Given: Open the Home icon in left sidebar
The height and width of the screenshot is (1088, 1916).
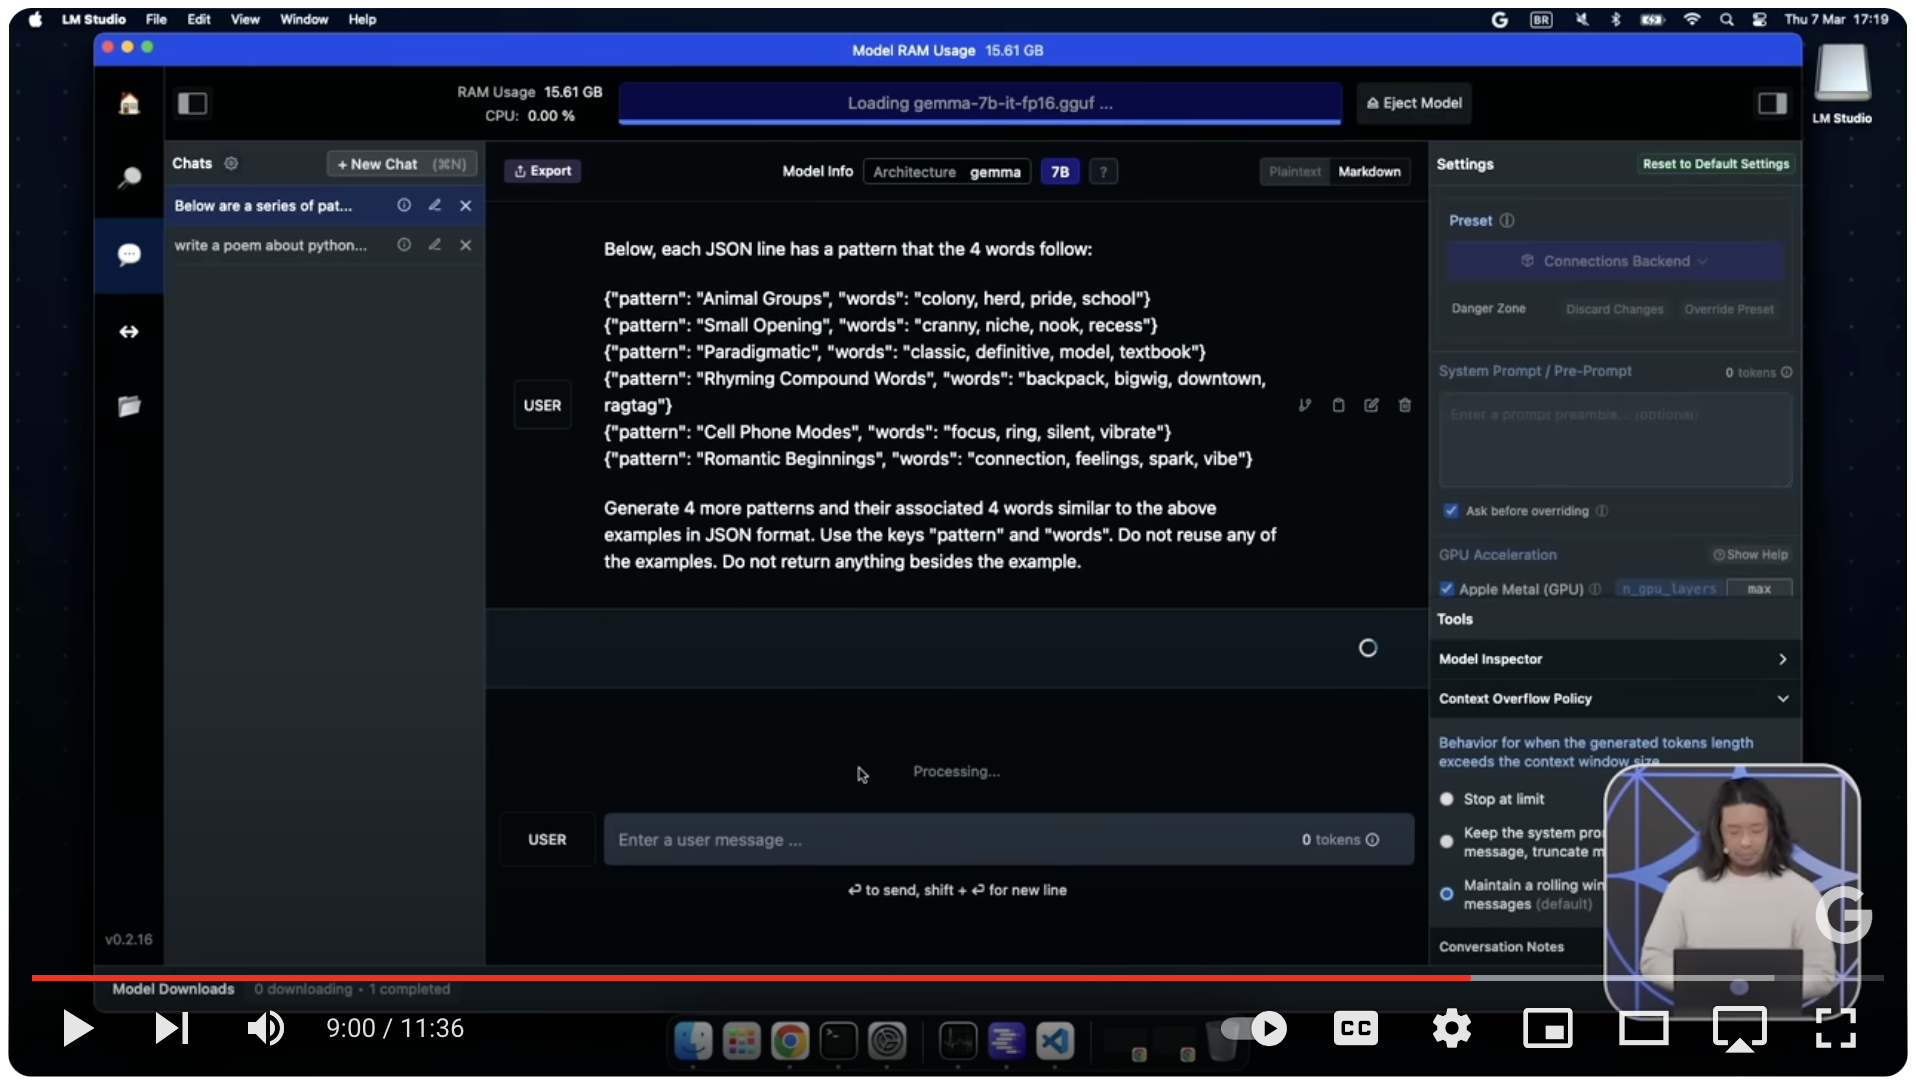Looking at the screenshot, I should [129, 104].
